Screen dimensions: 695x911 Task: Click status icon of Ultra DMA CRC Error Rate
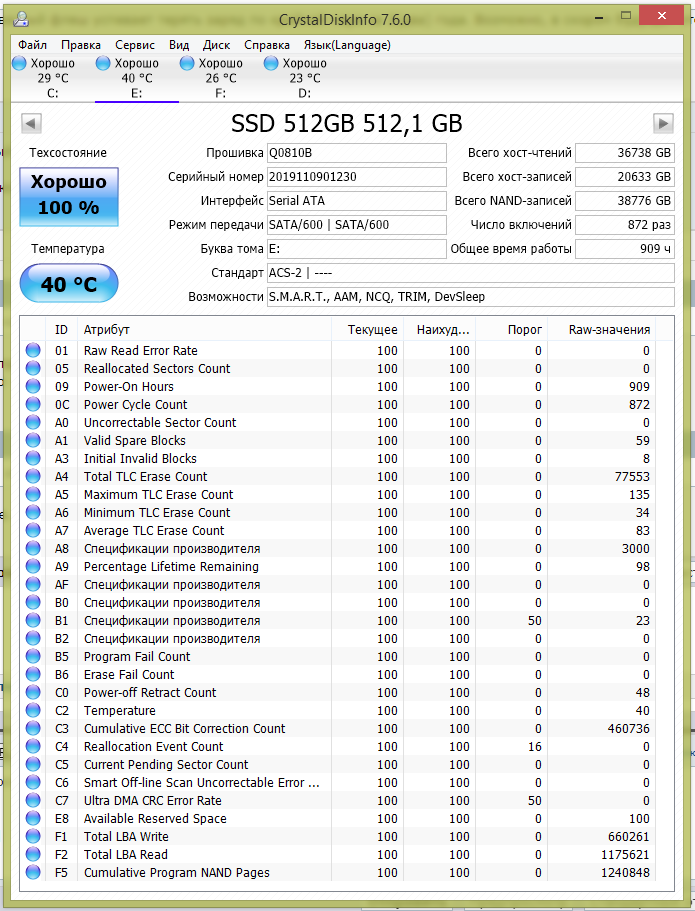click(x=33, y=801)
